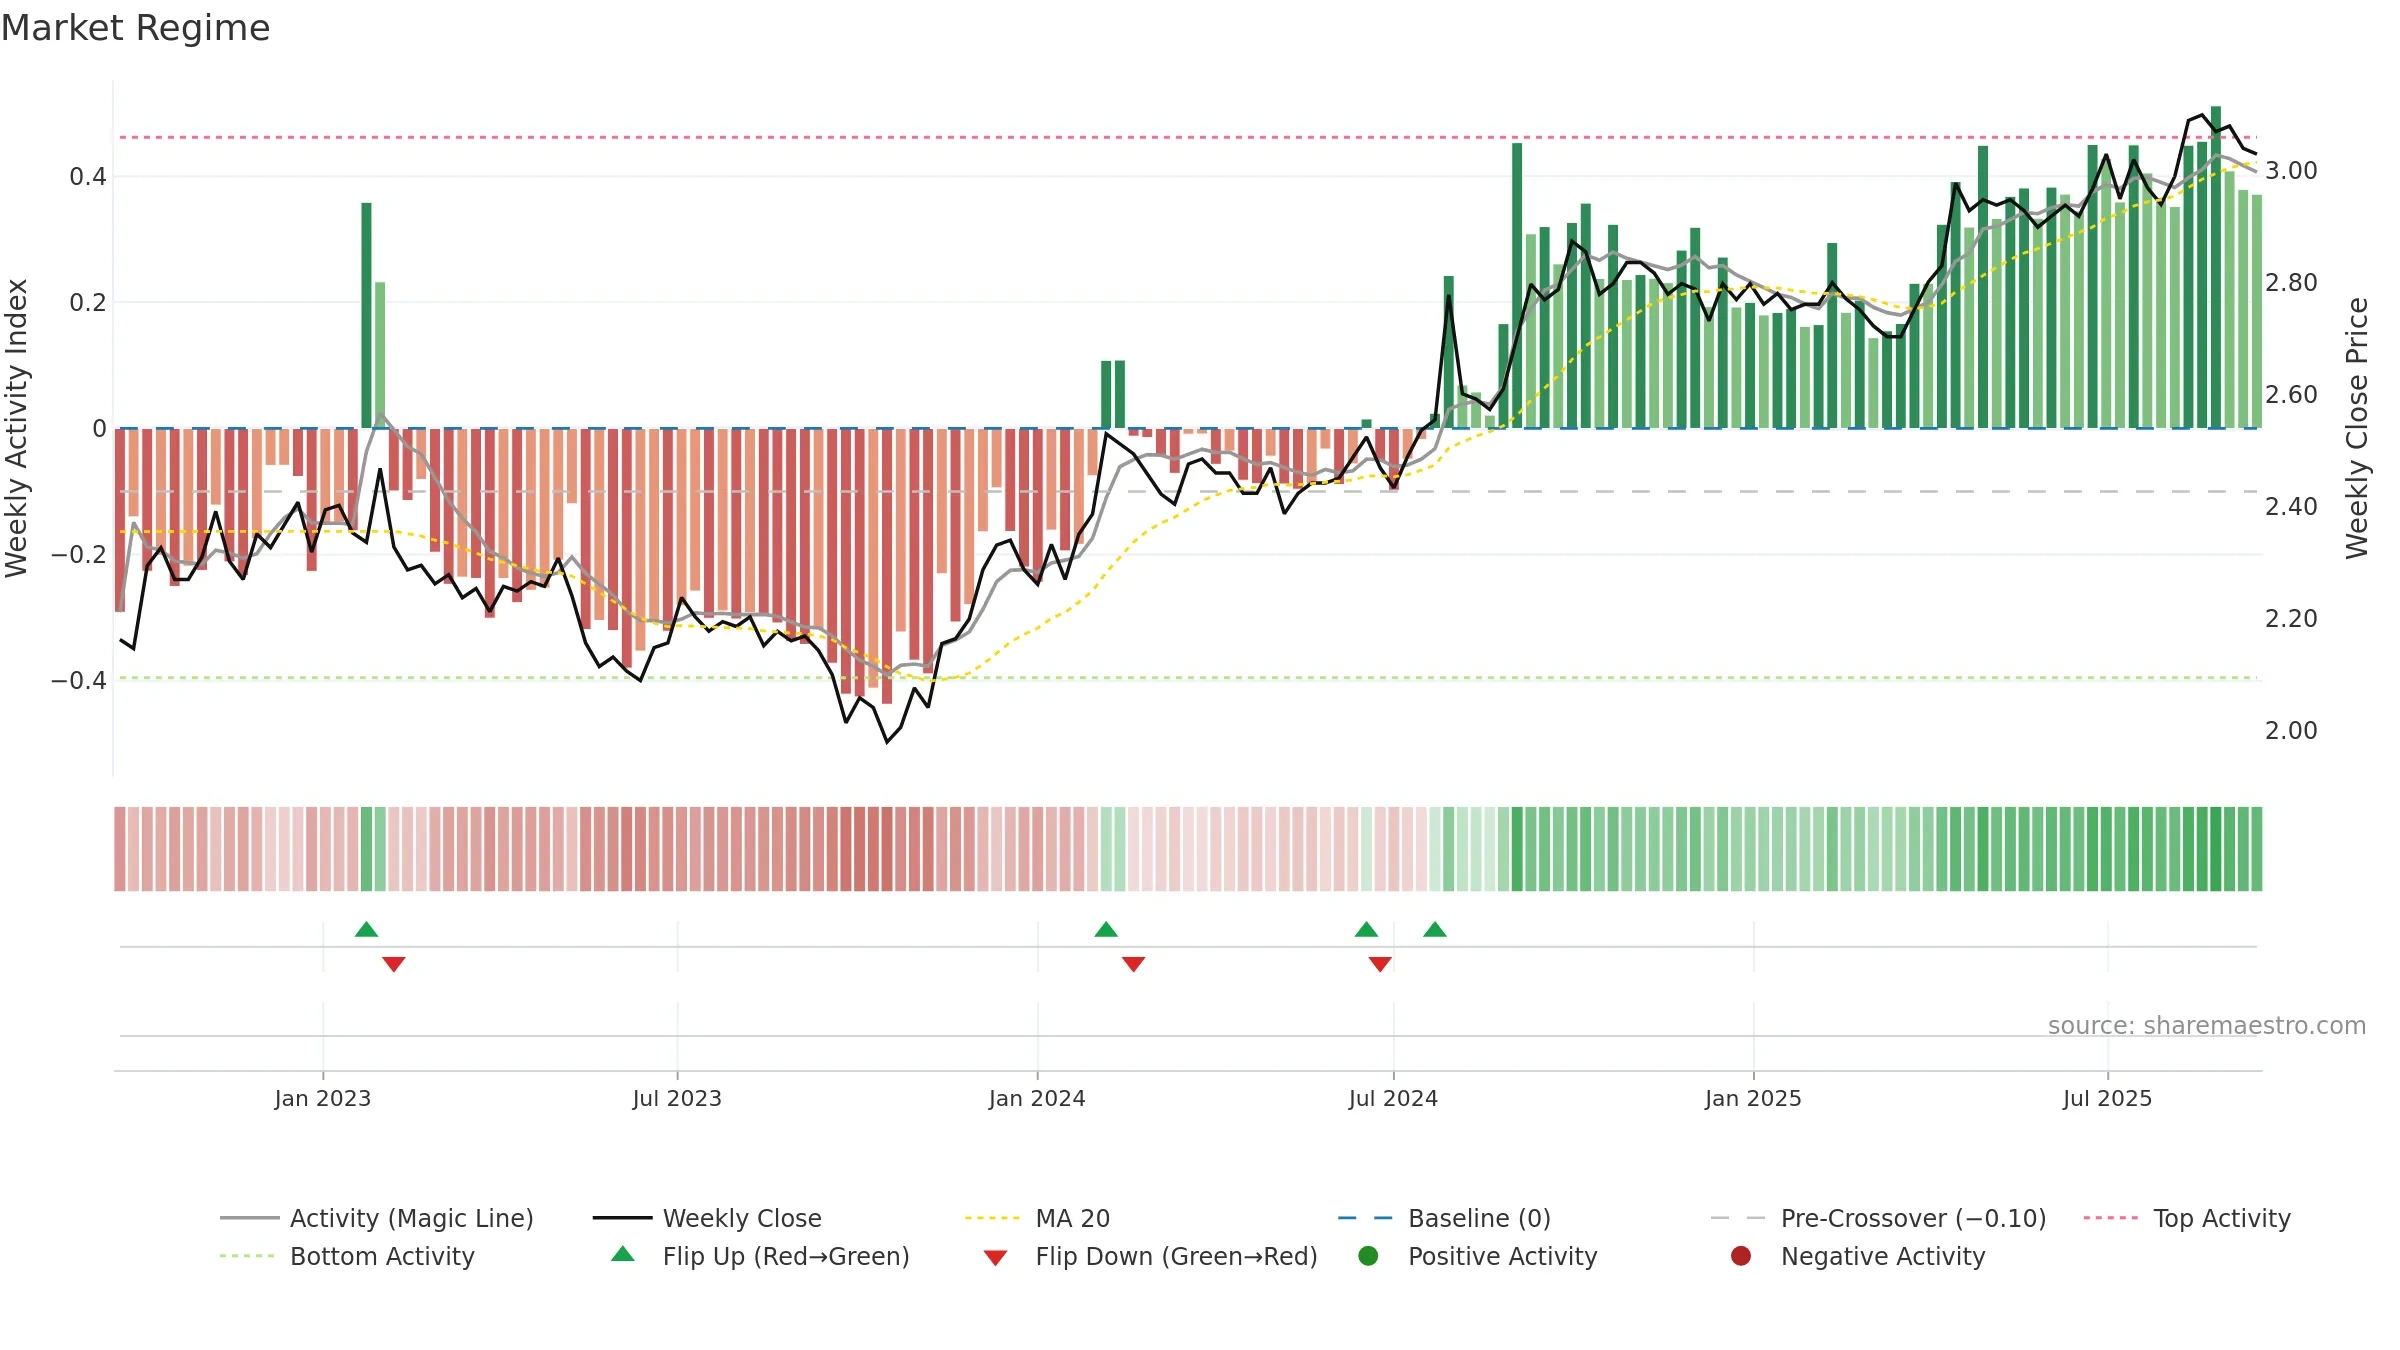Screen dimensions: 2400x1350
Task: Click the 2.00 price axis tick
Action: [x=2291, y=731]
